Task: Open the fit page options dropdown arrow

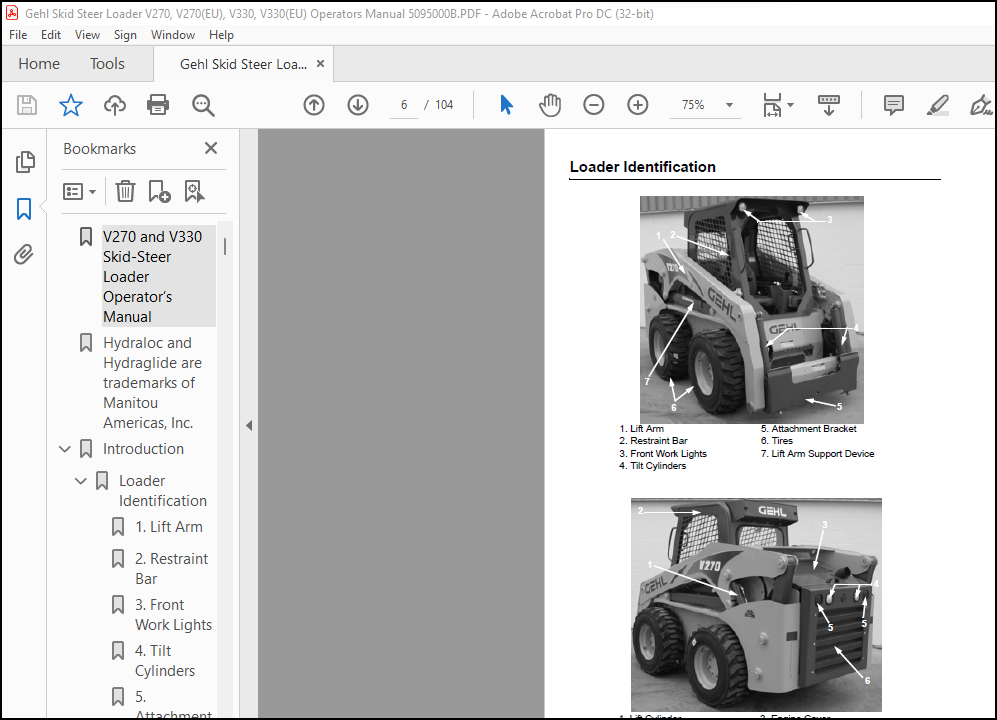Action: point(790,105)
